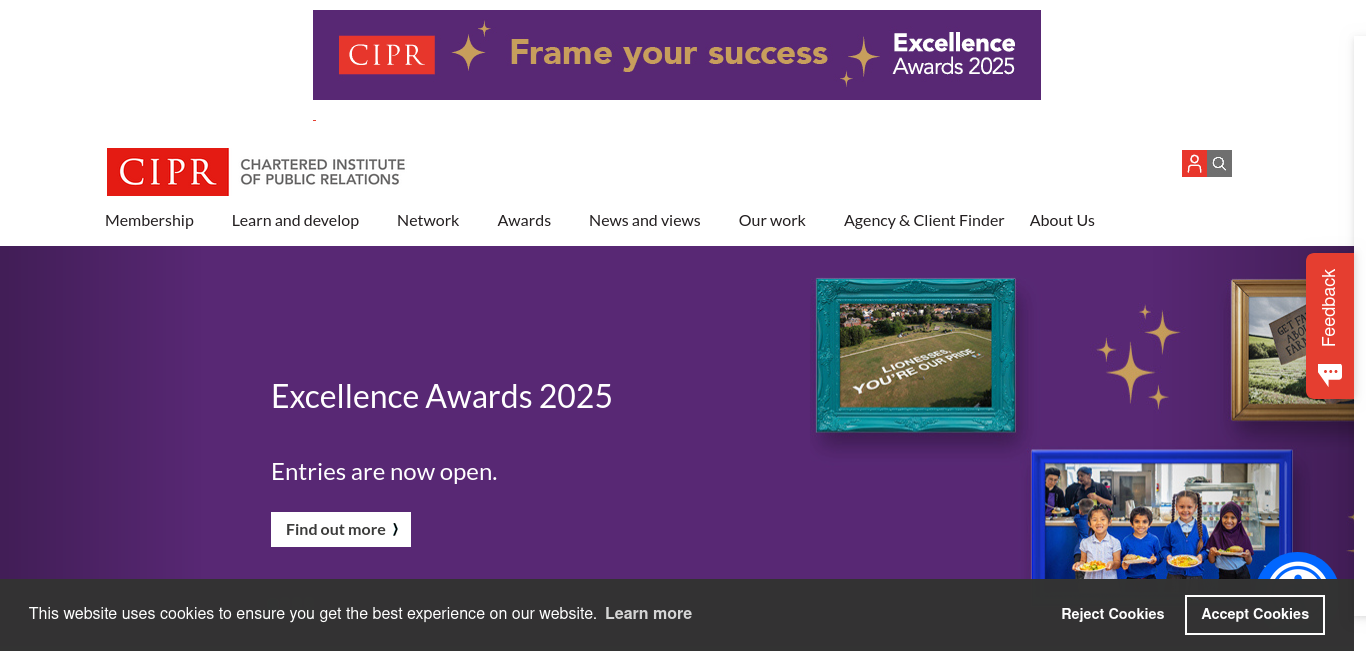
Task: Open the Membership menu
Action: click(x=149, y=221)
